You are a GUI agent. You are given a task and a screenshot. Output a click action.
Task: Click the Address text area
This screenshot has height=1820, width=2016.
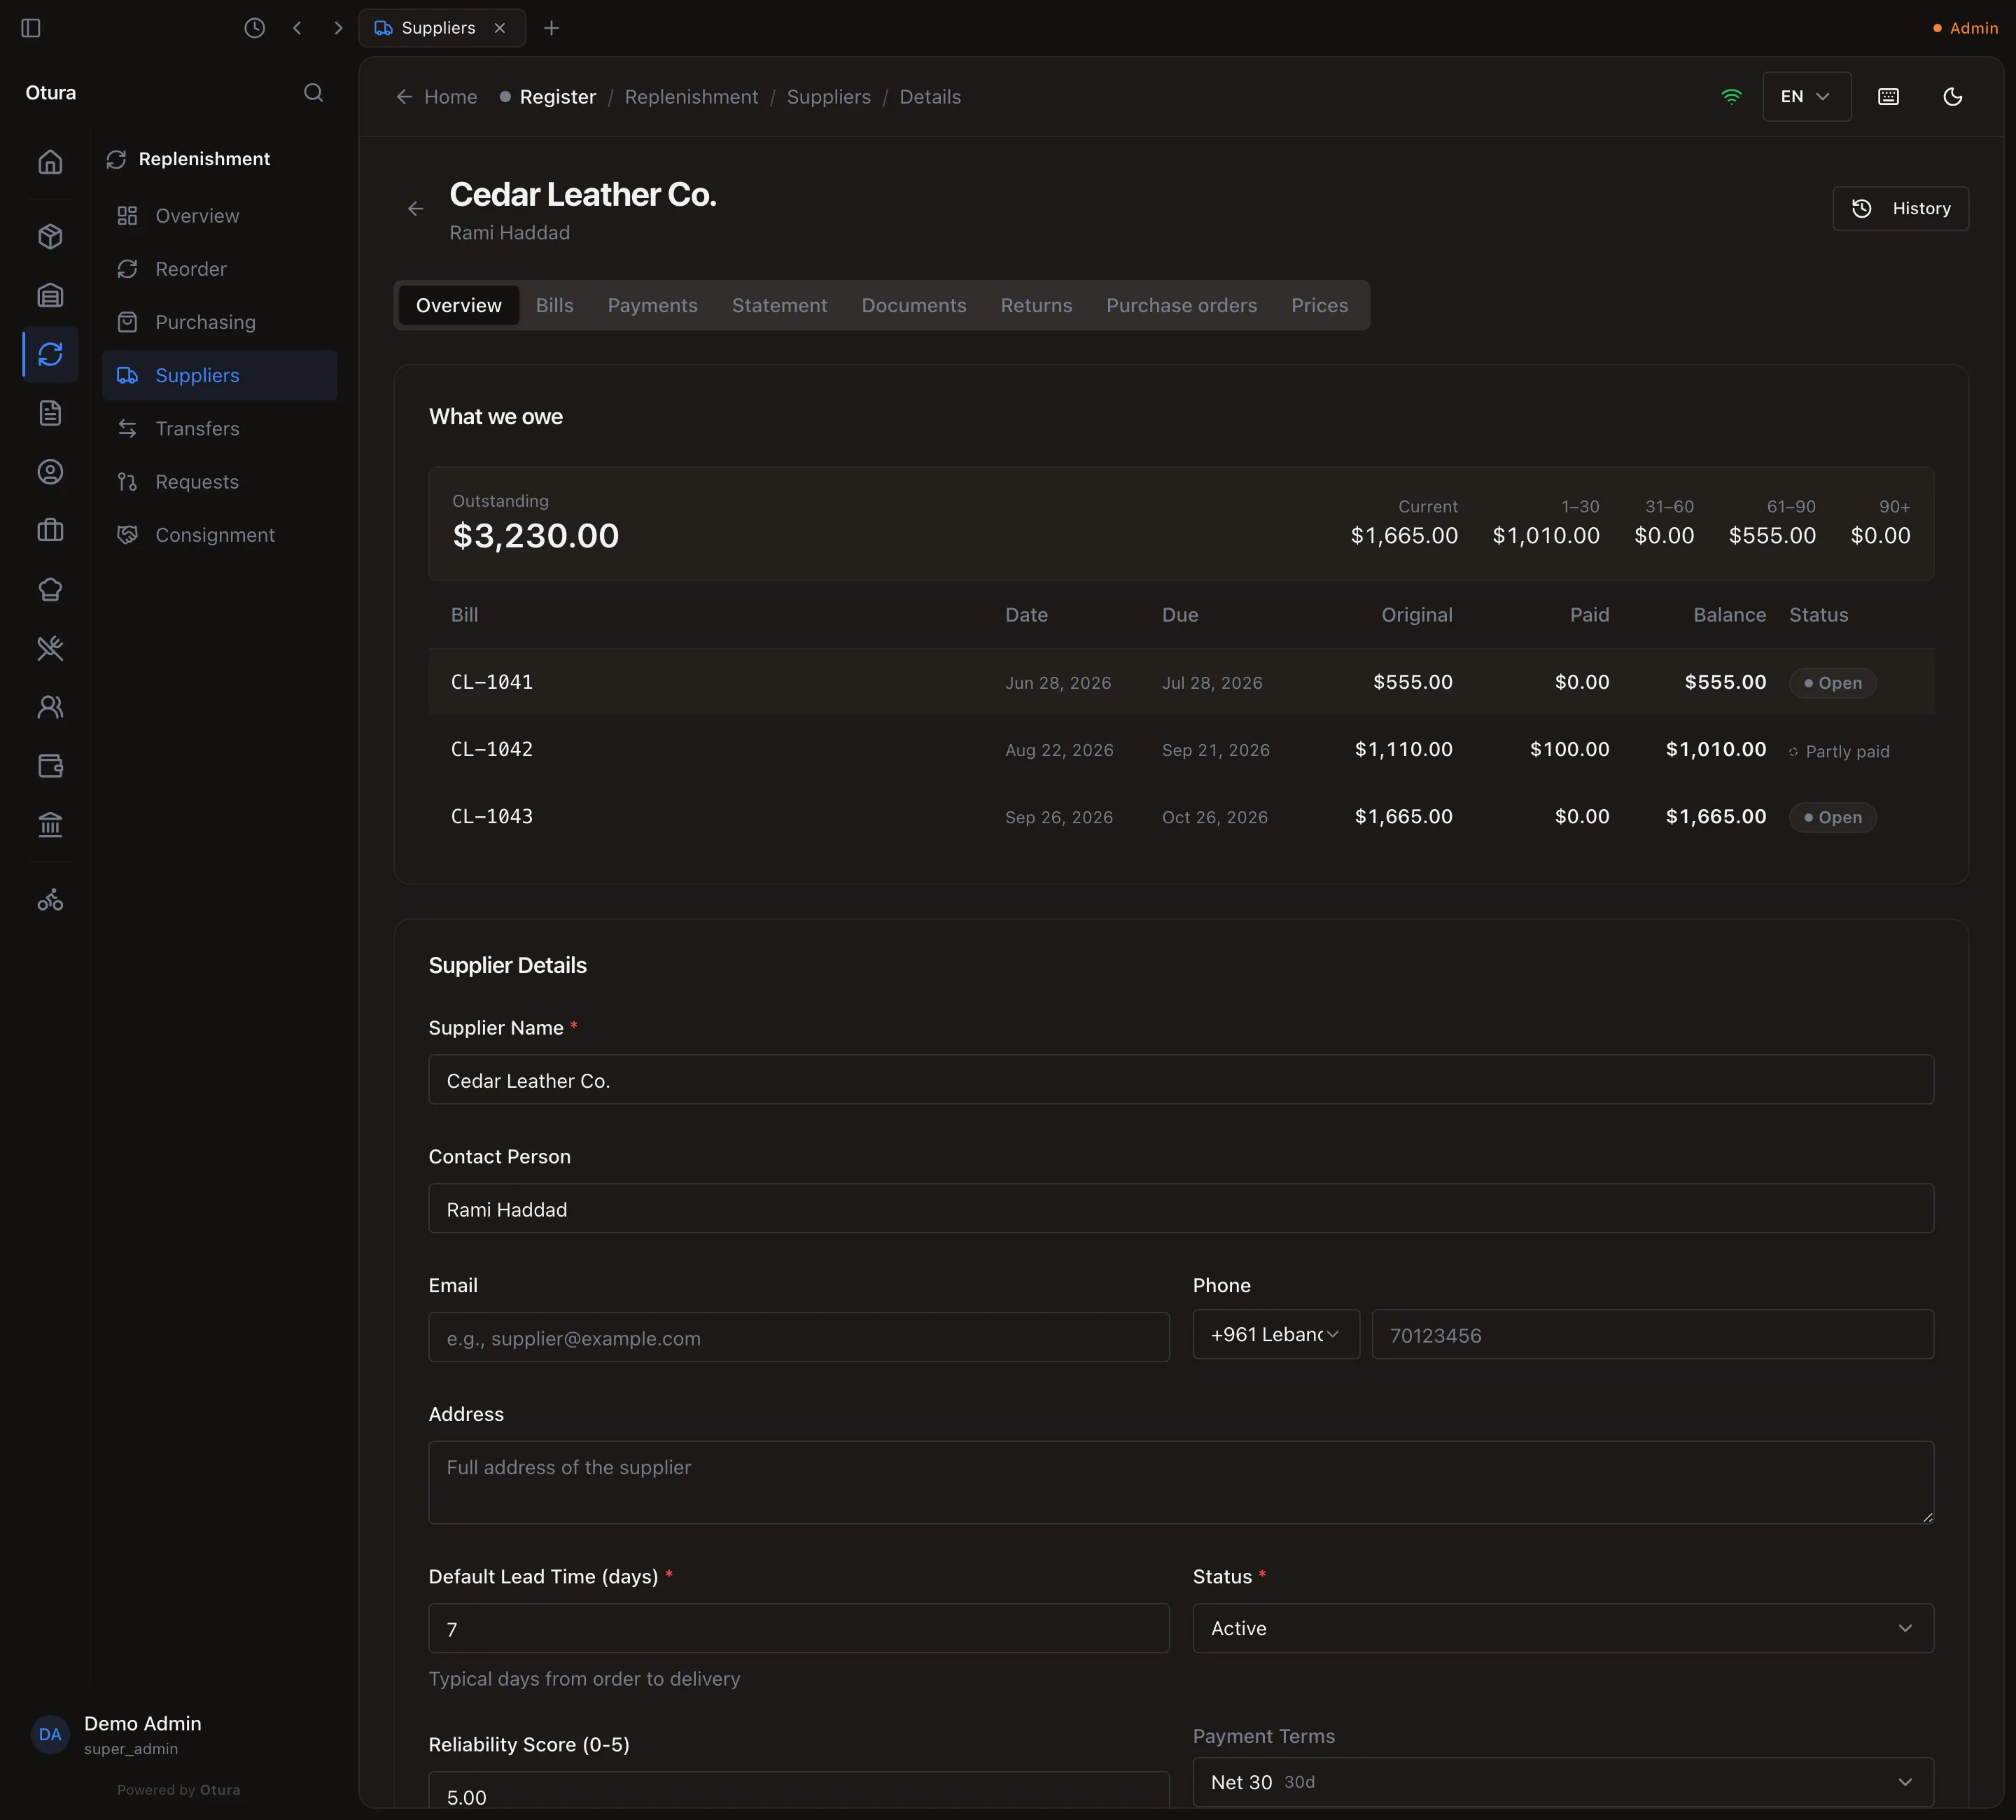(x=1181, y=1482)
